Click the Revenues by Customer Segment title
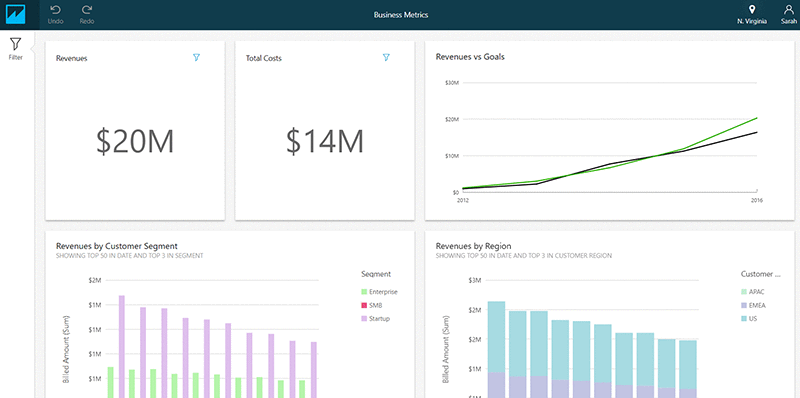This screenshot has height=398, width=800. coord(117,246)
